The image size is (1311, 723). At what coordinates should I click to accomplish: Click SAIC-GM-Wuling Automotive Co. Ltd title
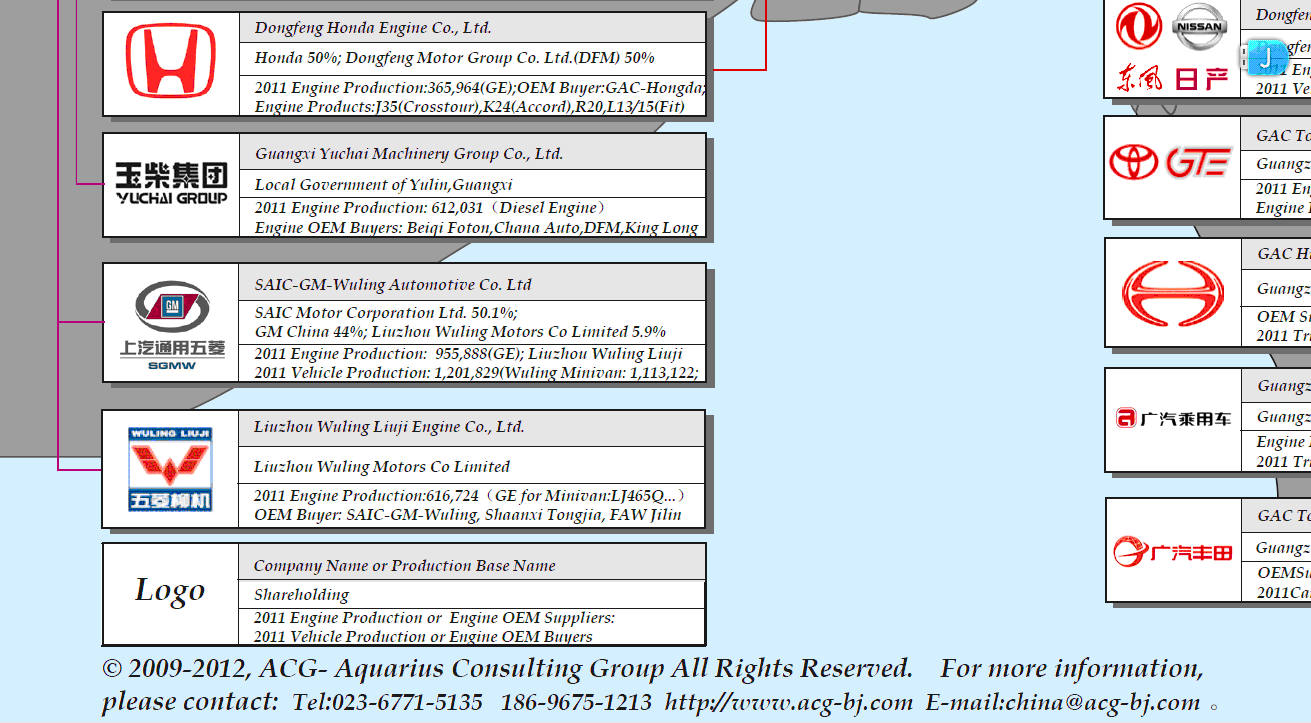click(x=393, y=285)
